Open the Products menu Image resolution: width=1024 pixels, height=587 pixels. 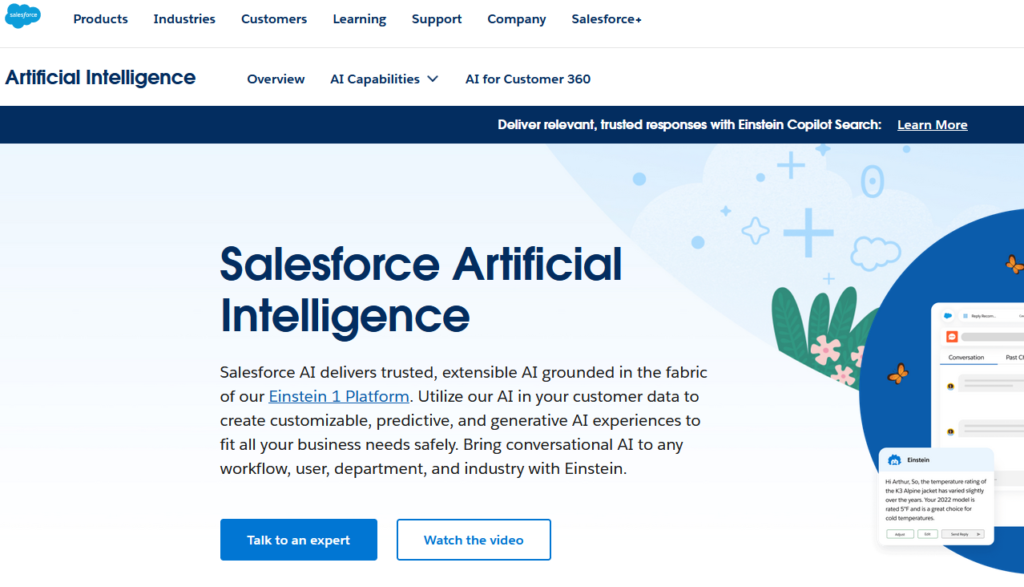[x=100, y=19]
